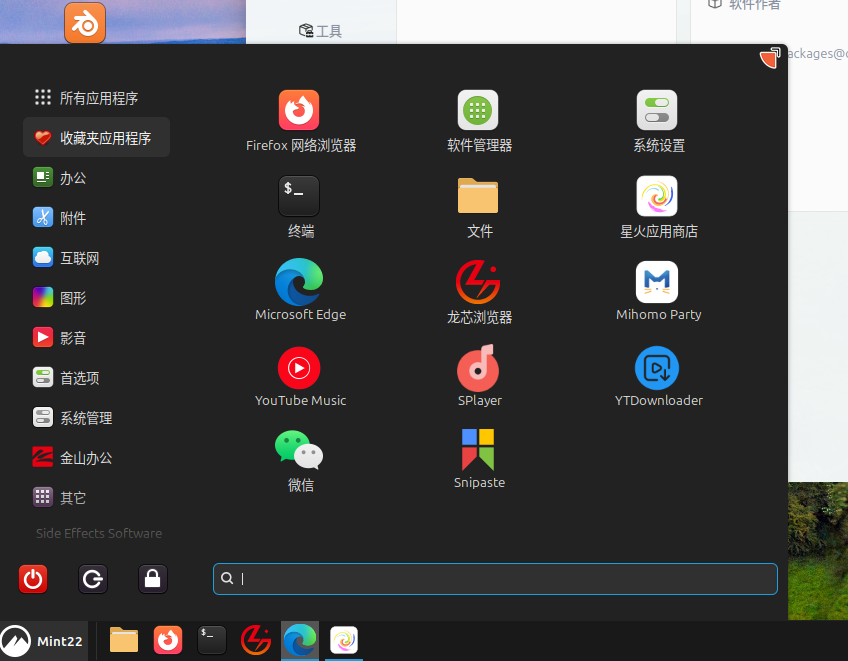Image resolution: width=848 pixels, height=661 pixels.
Task: Open the 附件 category
Action: pos(96,217)
